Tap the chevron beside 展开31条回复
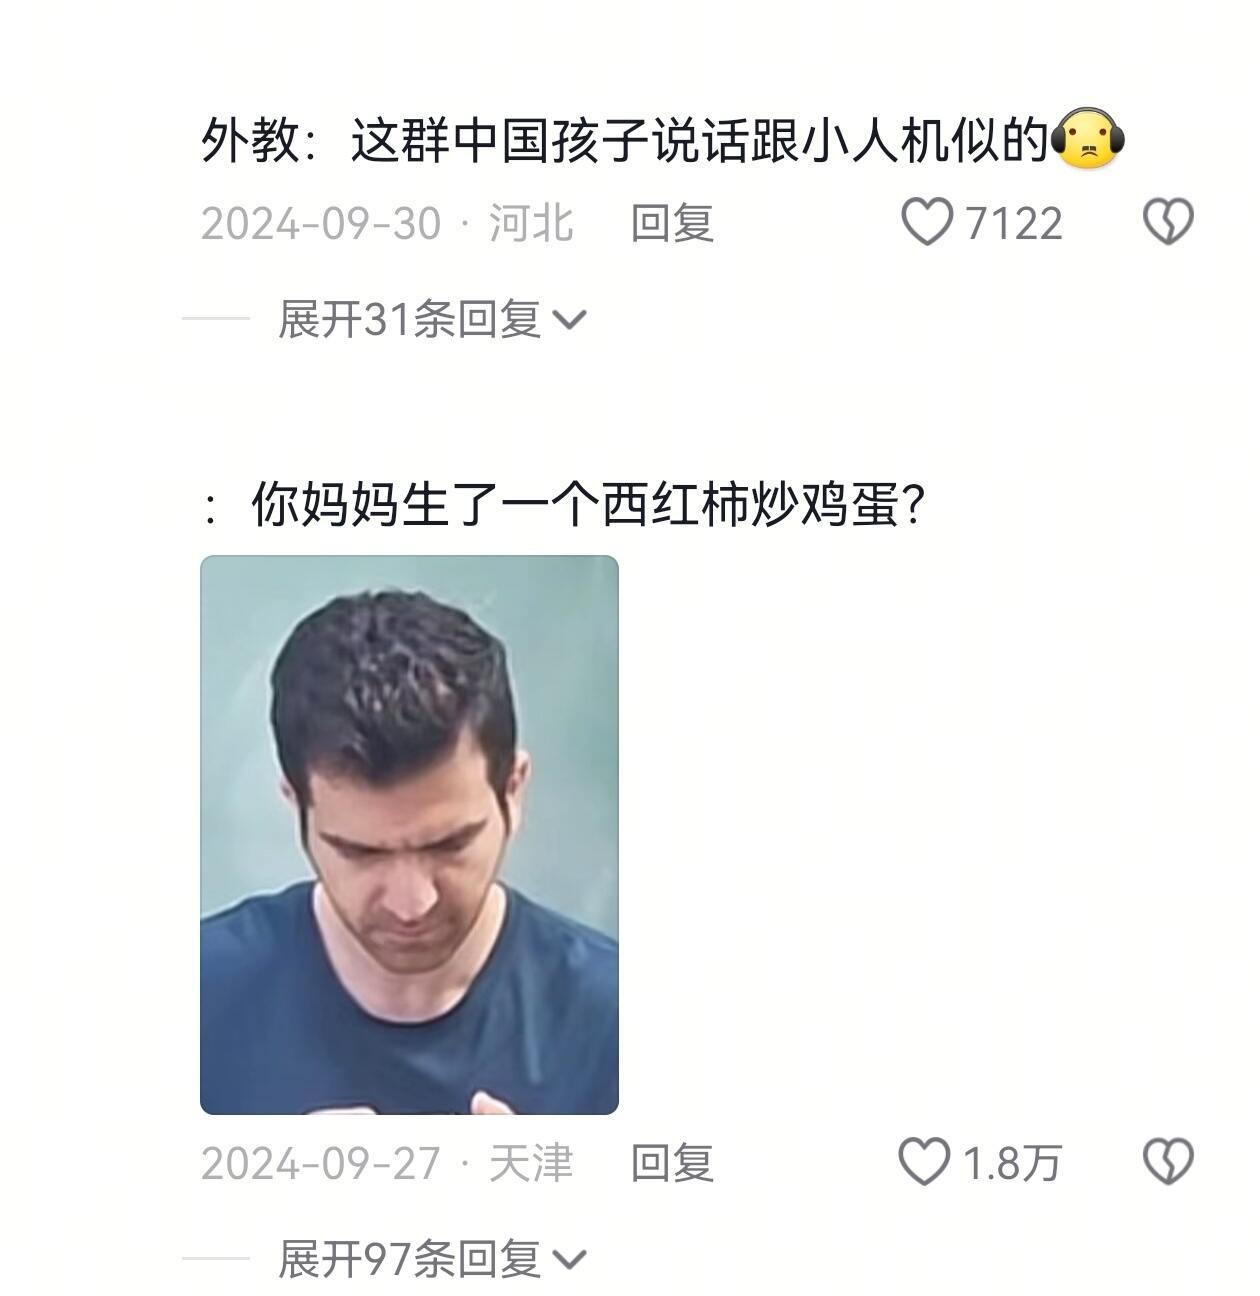 [569, 320]
